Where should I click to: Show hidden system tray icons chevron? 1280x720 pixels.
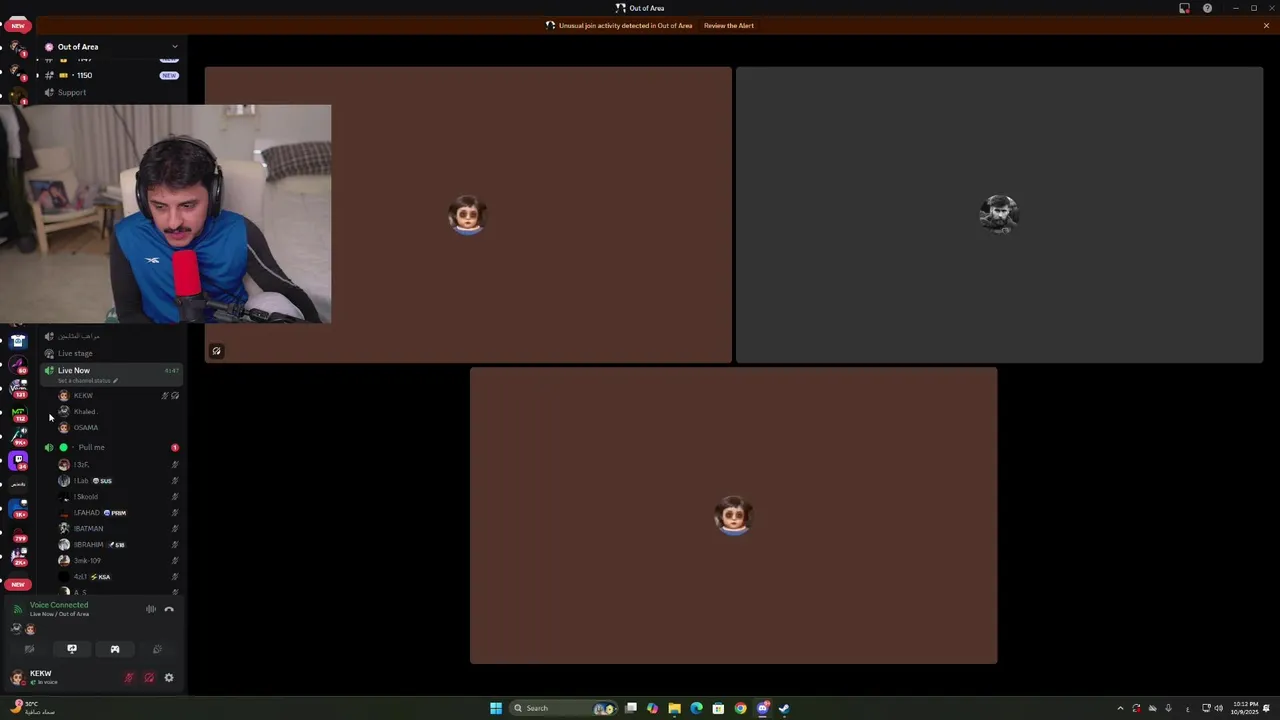[1120, 708]
